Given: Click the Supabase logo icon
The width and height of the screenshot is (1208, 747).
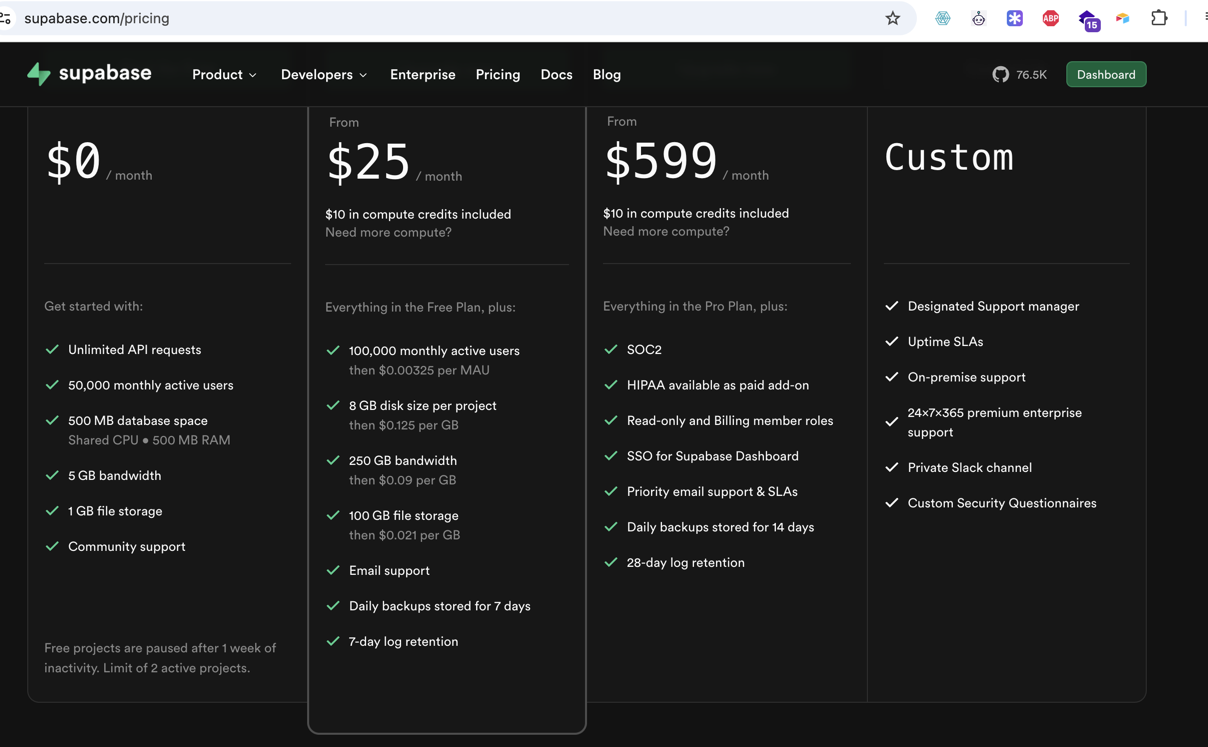Looking at the screenshot, I should click(39, 73).
